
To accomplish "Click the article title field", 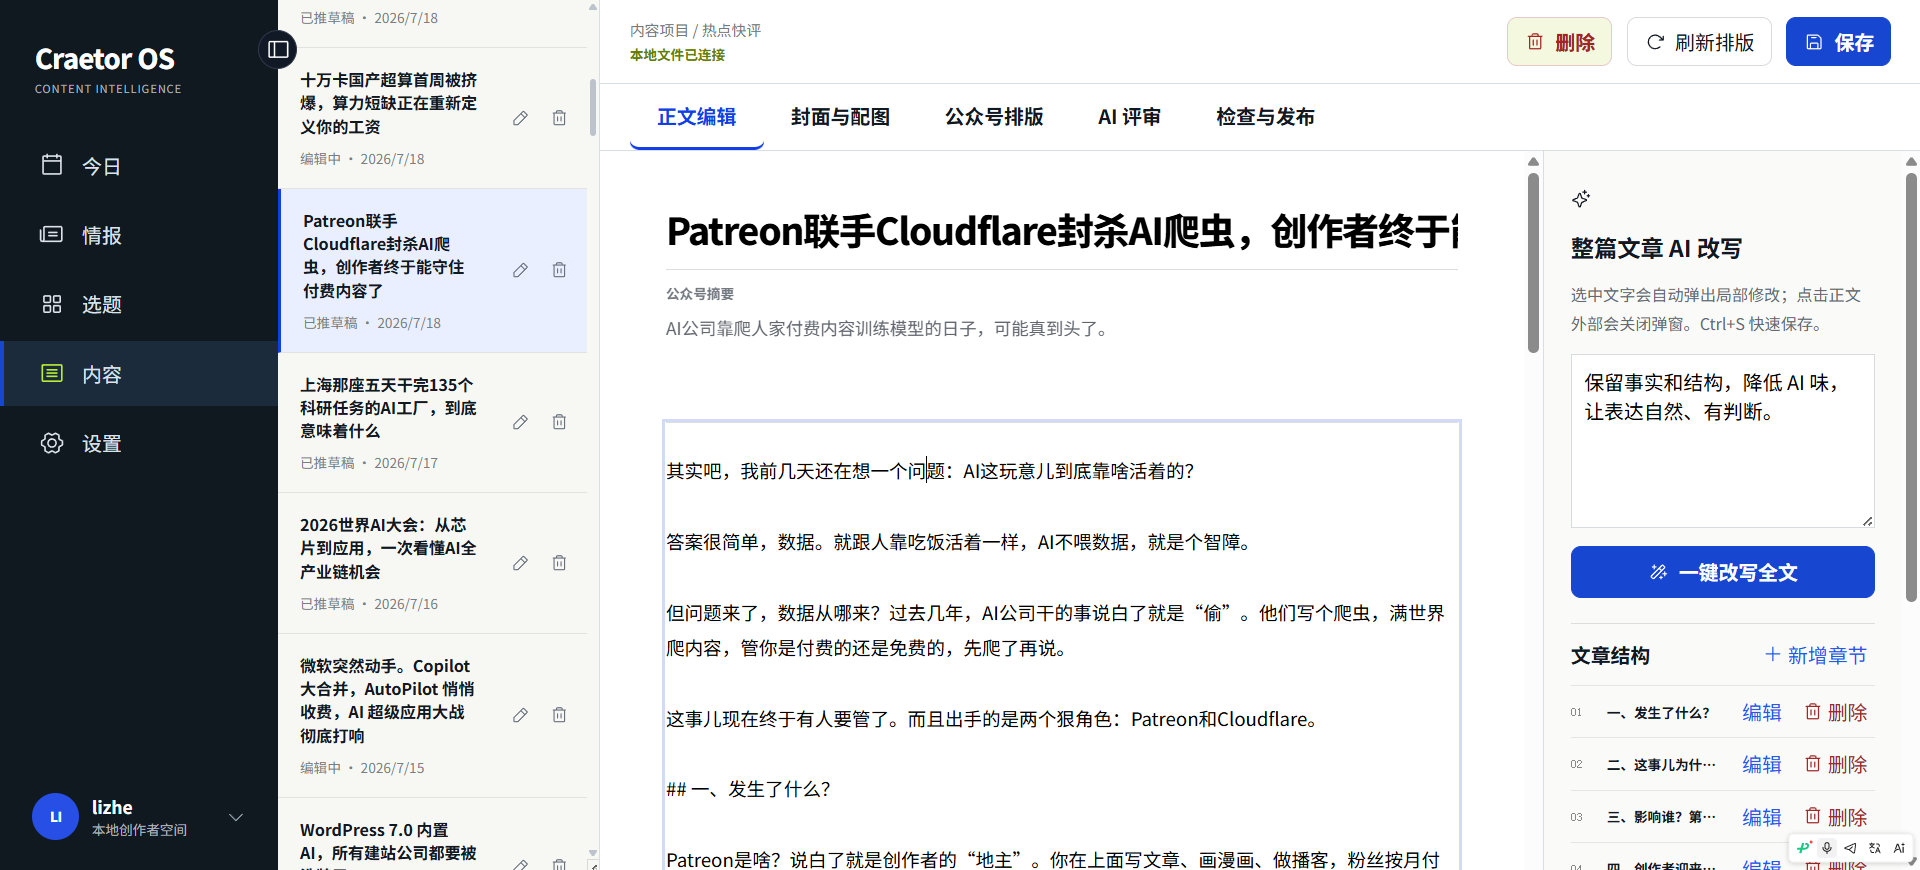I will point(1062,232).
